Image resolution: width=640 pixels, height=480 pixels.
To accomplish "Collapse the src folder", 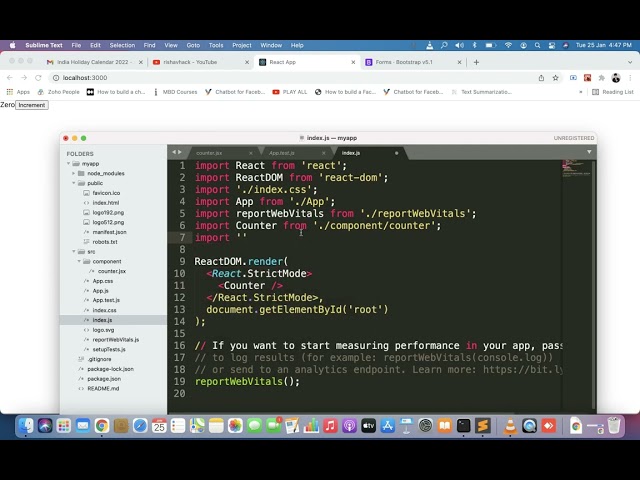I will 74,252.
